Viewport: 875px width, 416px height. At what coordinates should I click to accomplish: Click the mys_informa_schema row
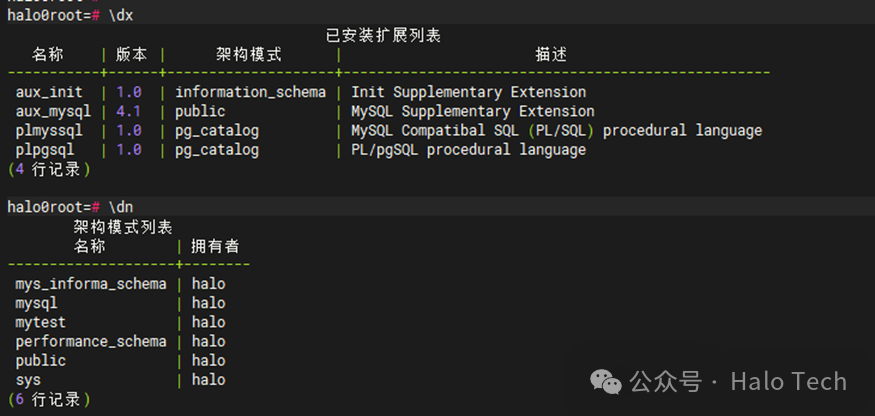click(x=91, y=284)
